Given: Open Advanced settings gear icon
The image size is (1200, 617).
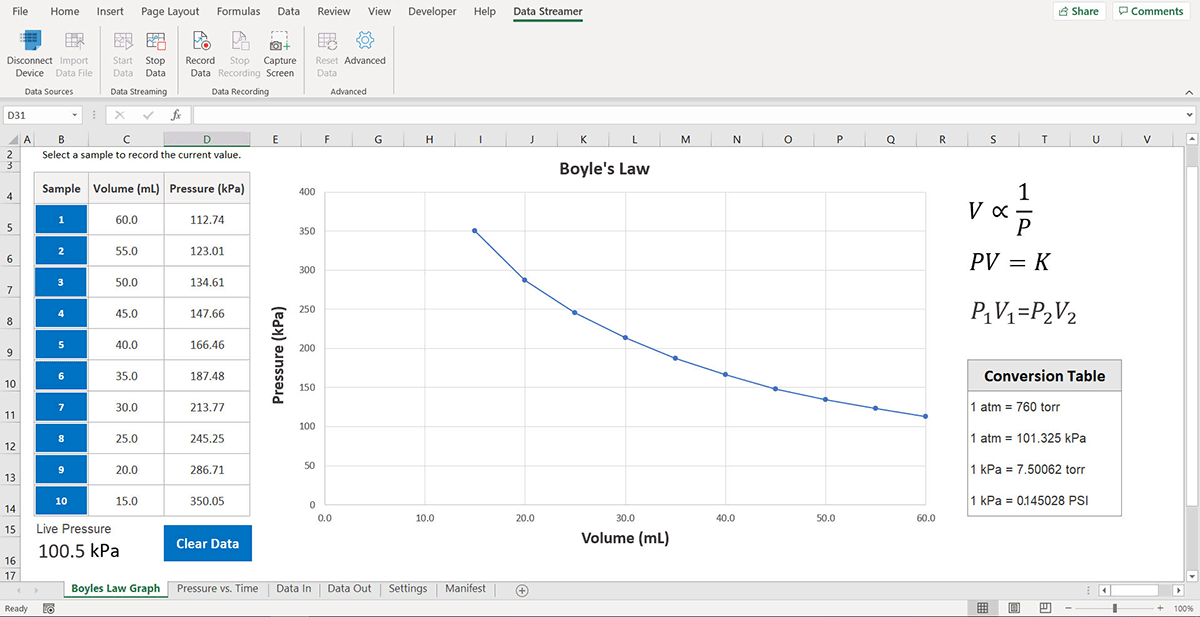Looking at the screenshot, I should click(x=365, y=40).
